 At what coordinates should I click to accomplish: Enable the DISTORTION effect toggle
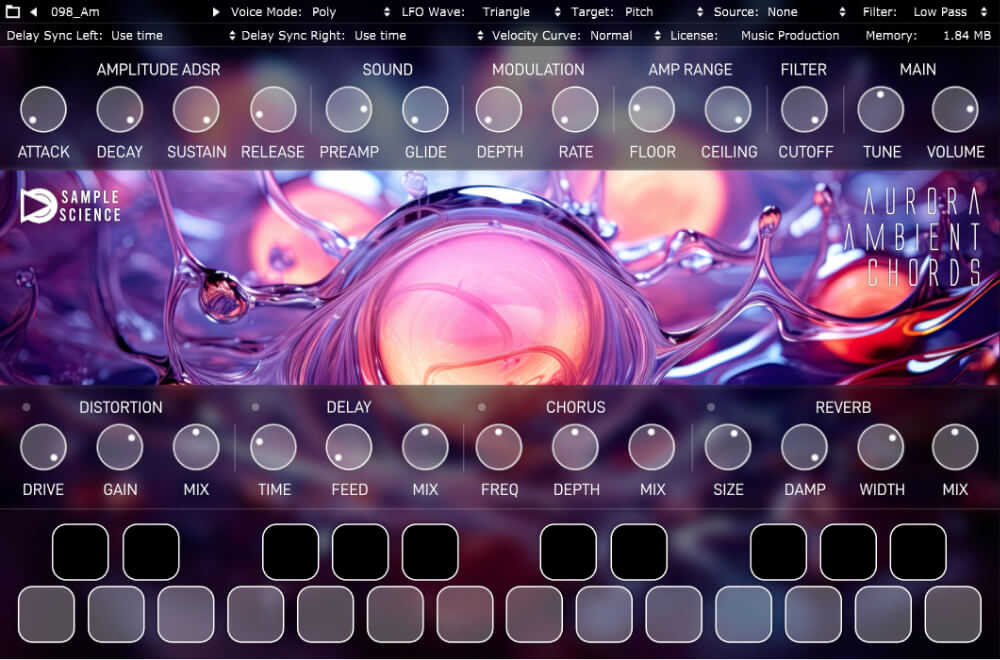tap(26, 407)
